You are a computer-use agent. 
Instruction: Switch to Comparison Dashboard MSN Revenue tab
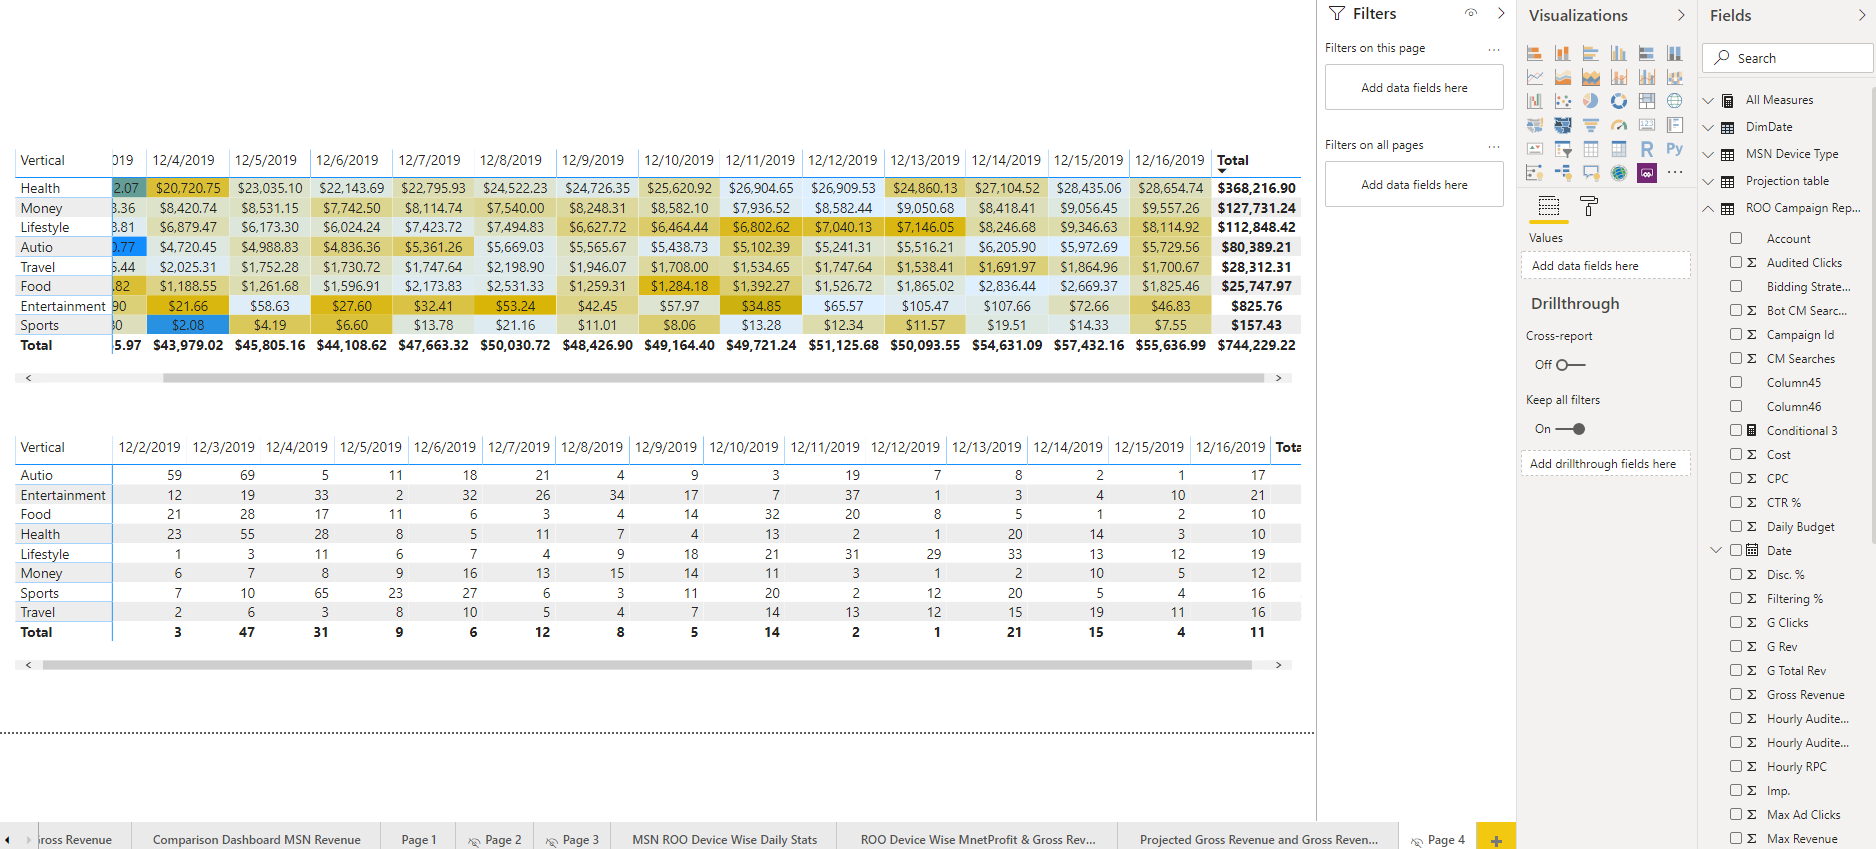tap(256, 840)
